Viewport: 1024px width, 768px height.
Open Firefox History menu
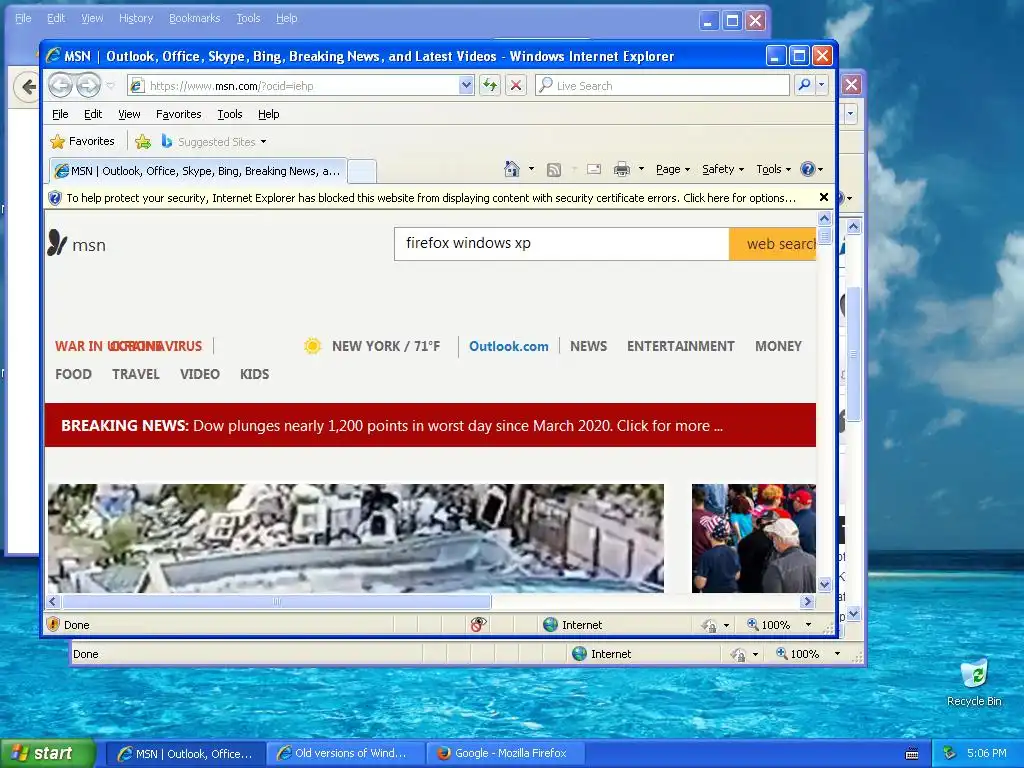pos(136,18)
